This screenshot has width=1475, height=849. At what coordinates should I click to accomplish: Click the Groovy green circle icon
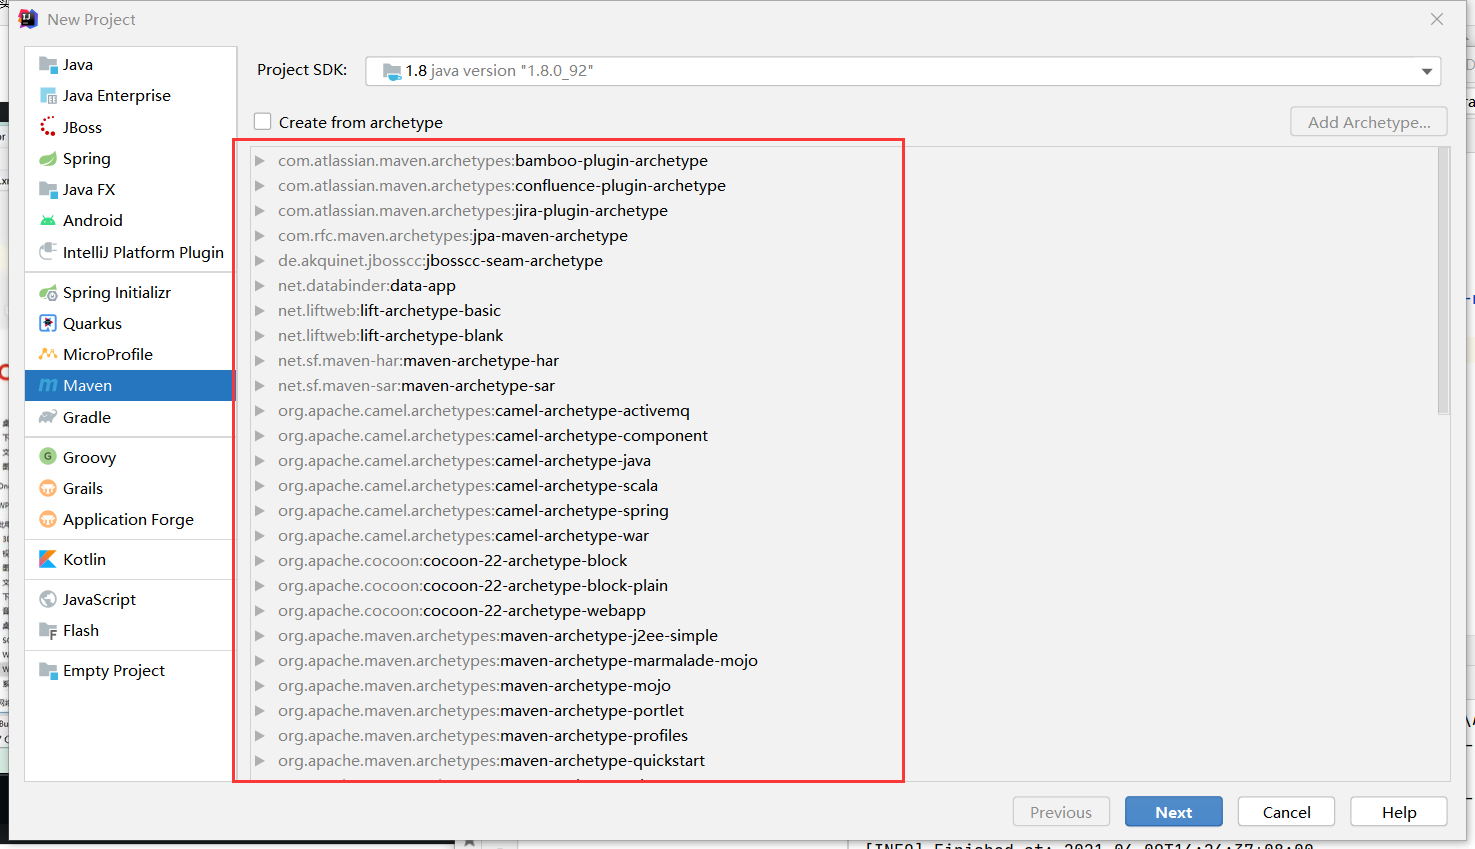coord(48,457)
